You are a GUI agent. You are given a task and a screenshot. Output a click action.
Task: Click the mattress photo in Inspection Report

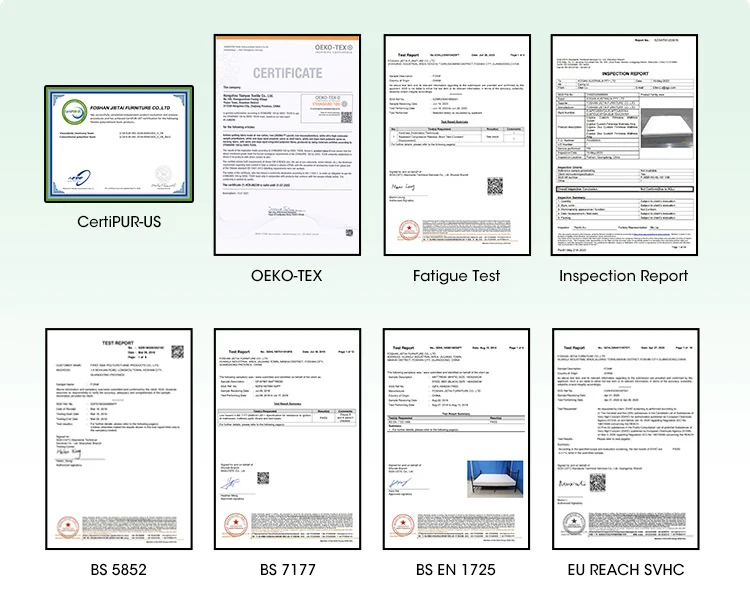click(x=667, y=128)
